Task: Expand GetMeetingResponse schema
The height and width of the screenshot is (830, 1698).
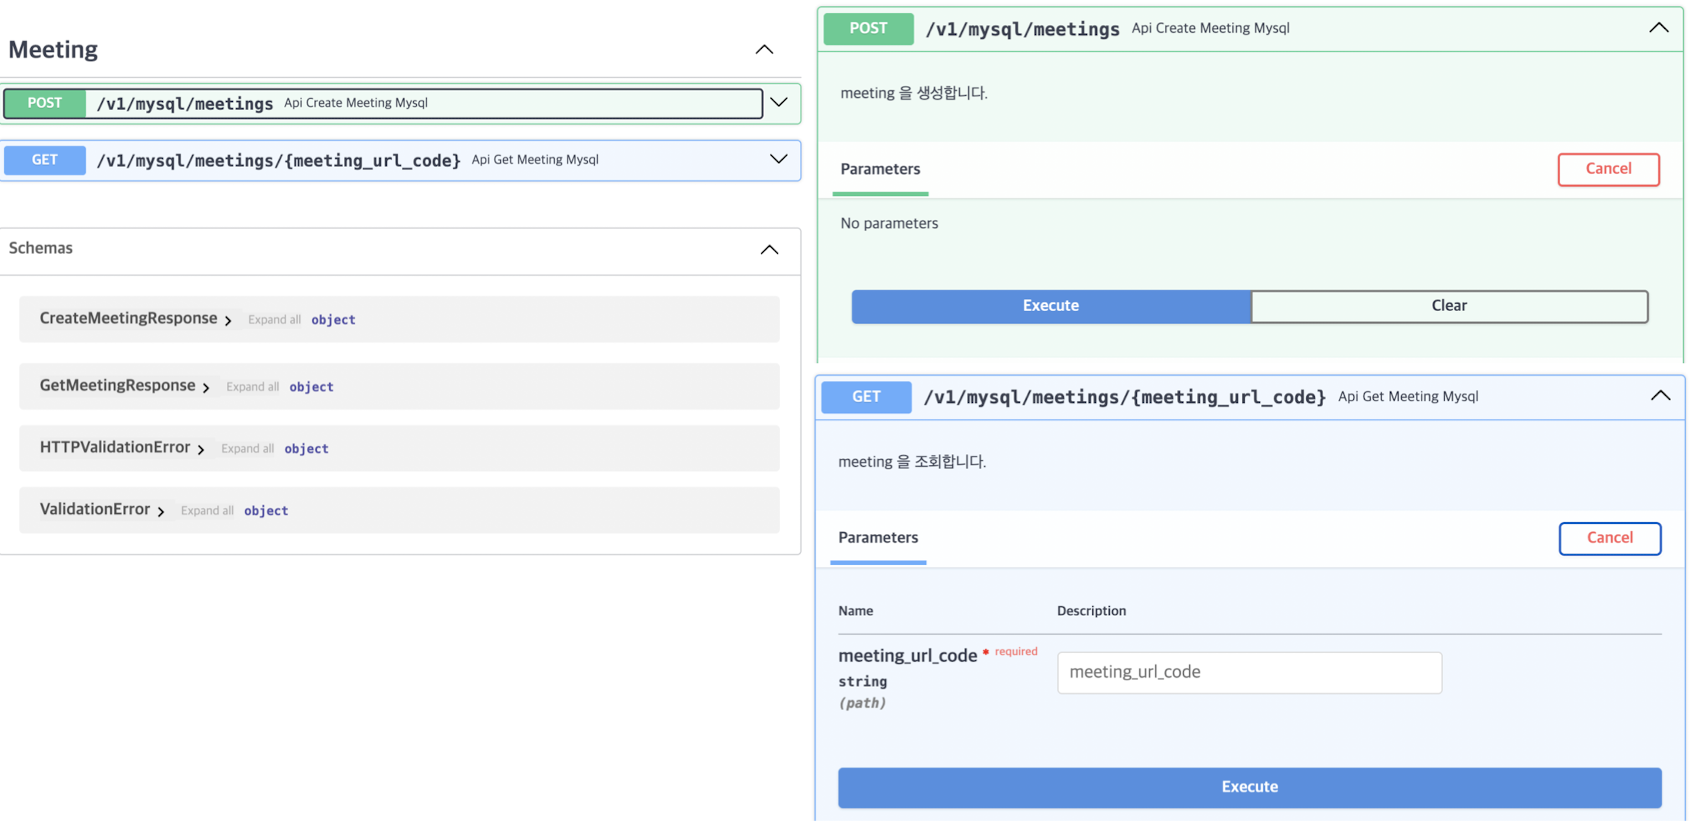Action: pos(206,387)
